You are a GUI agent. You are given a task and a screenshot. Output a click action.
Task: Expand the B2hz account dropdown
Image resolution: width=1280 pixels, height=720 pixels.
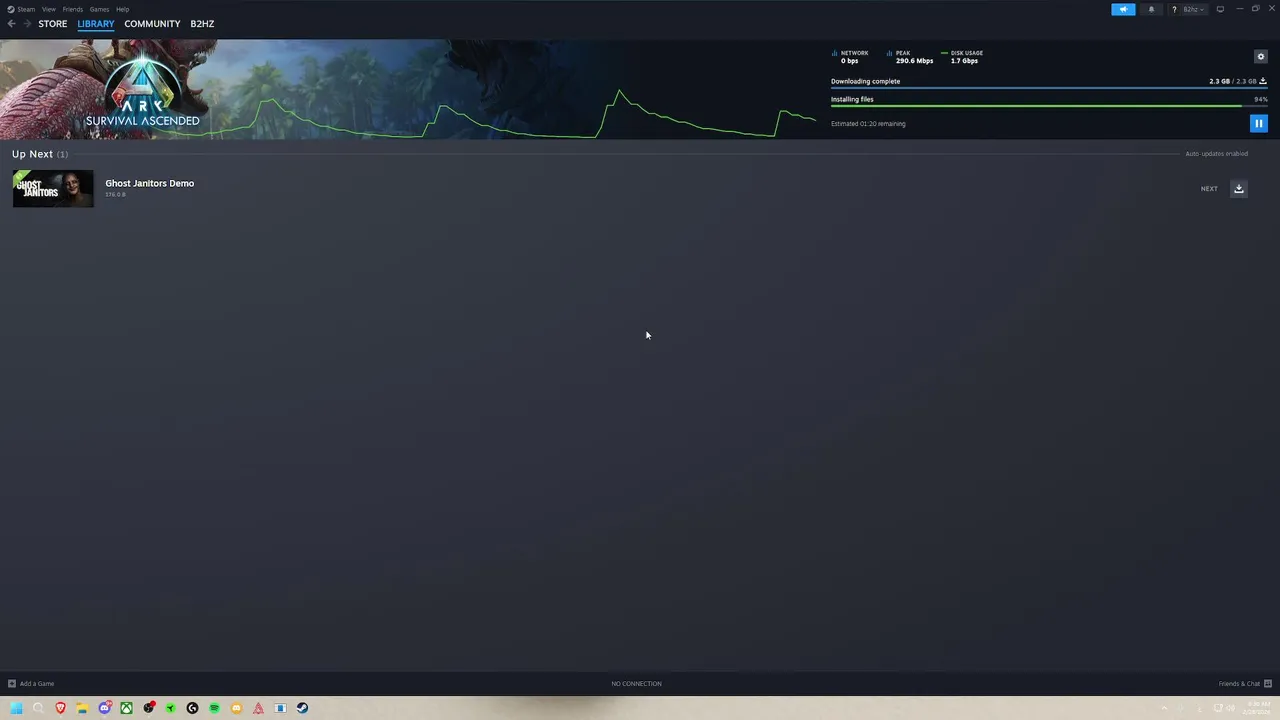point(1194,9)
